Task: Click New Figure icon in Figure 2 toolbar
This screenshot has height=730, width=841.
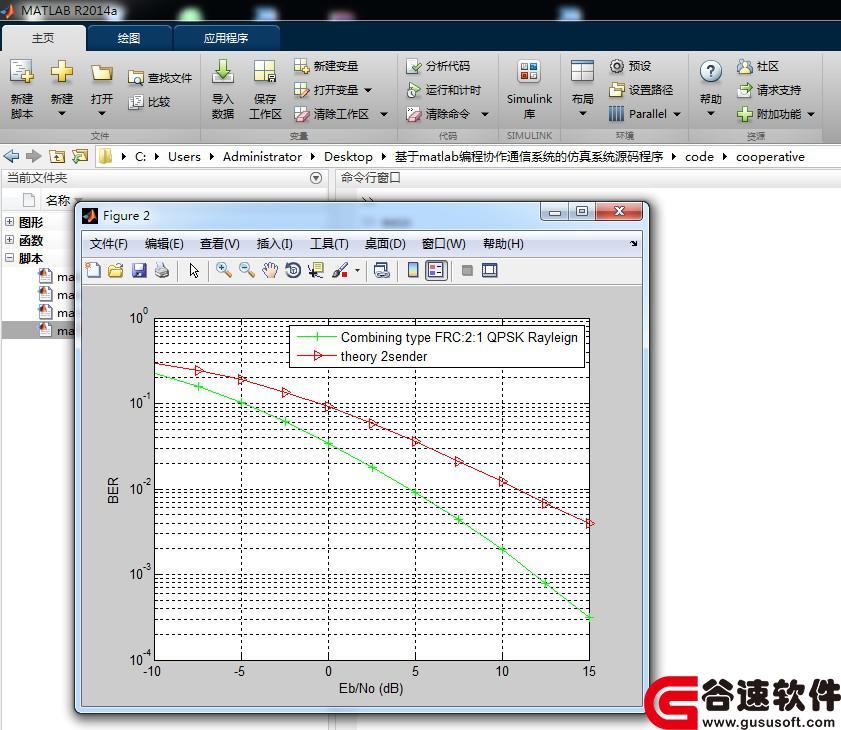Action: tap(93, 270)
